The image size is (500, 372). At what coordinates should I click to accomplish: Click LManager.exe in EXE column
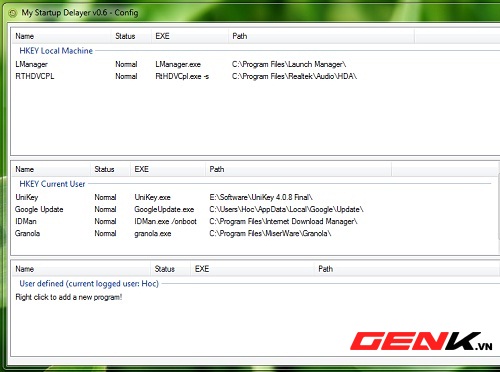(178, 64)
